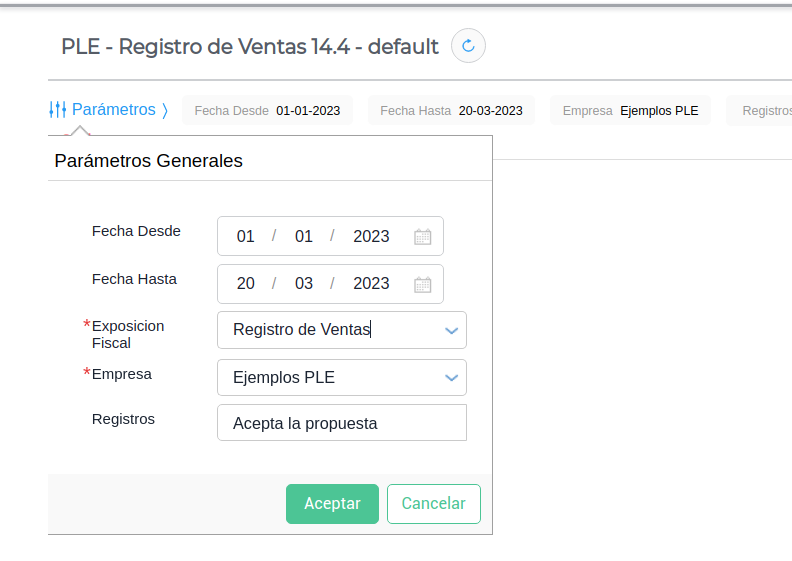
Task: Confirm parameters with the Aceptar button
Action: tap(332, 503)
